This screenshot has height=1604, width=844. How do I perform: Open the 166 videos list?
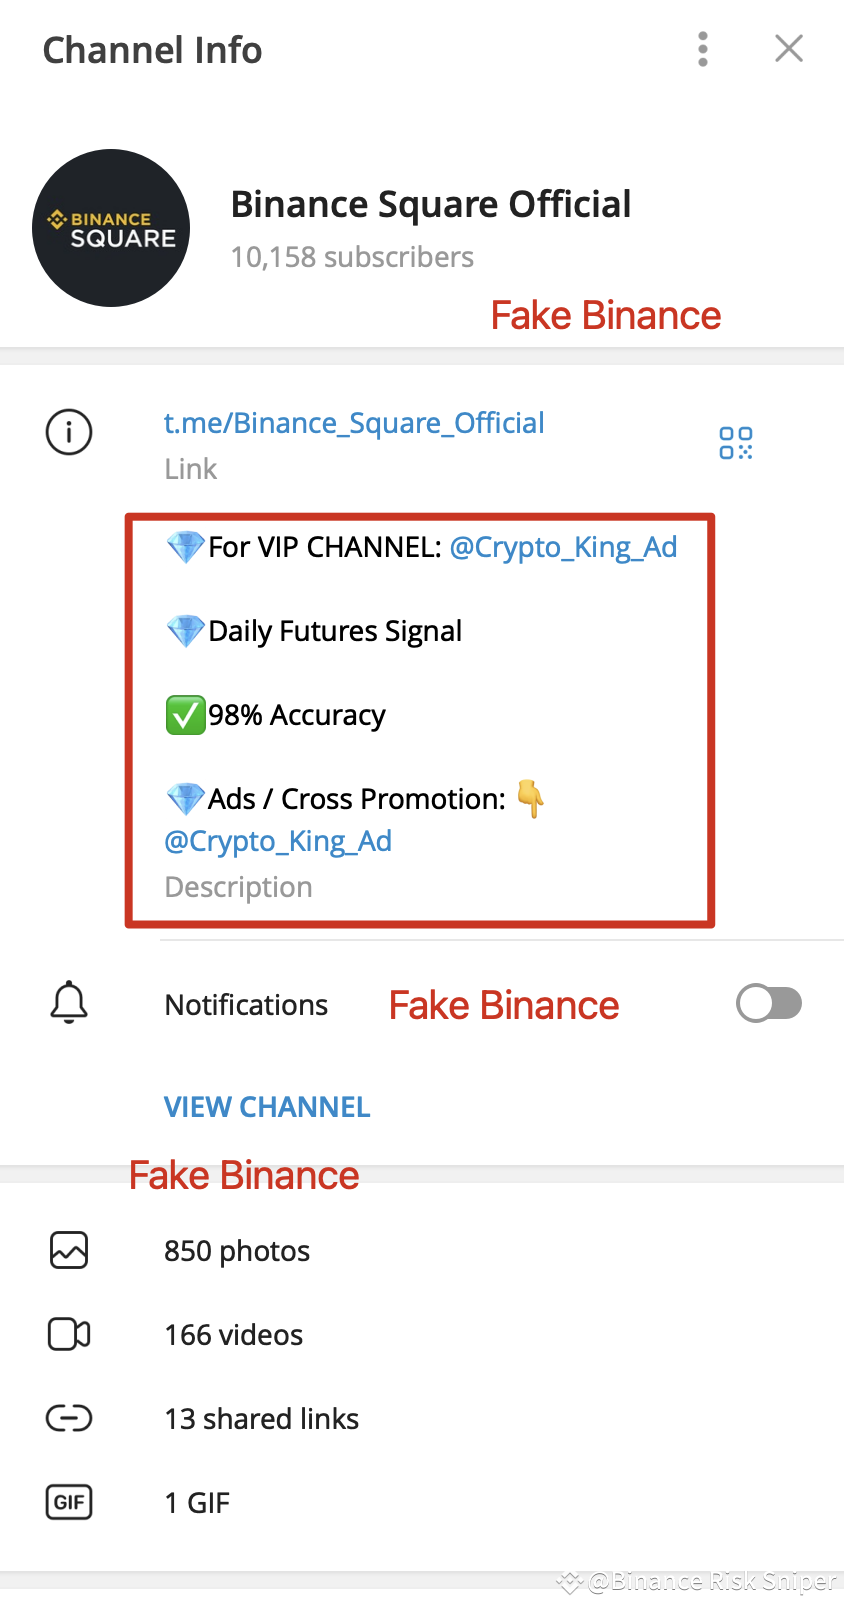tap(233, 1334)
